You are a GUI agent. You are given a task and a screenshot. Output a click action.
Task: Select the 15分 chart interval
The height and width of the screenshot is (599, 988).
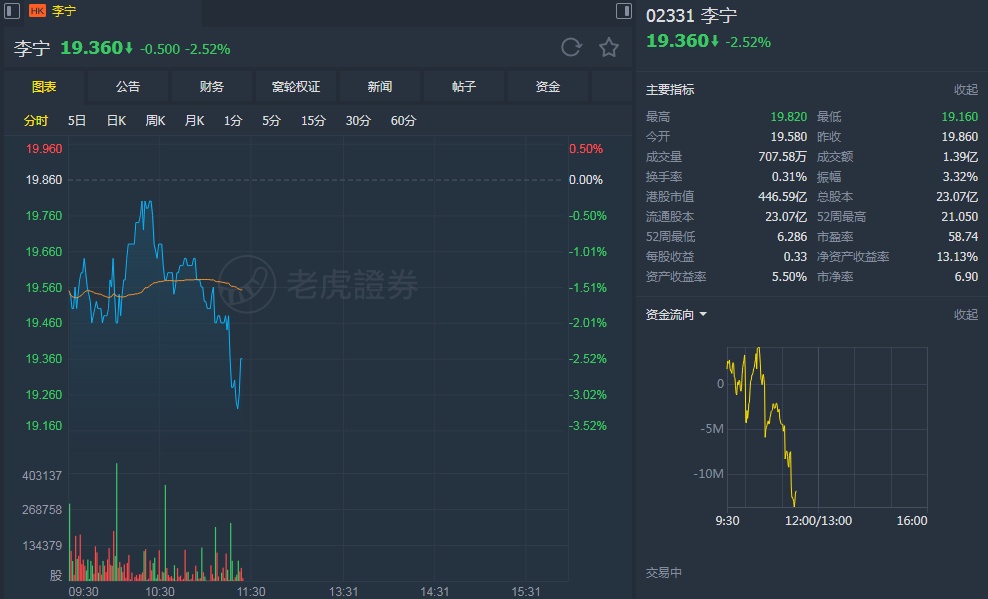pyautogui.click(x=313, y=121)
